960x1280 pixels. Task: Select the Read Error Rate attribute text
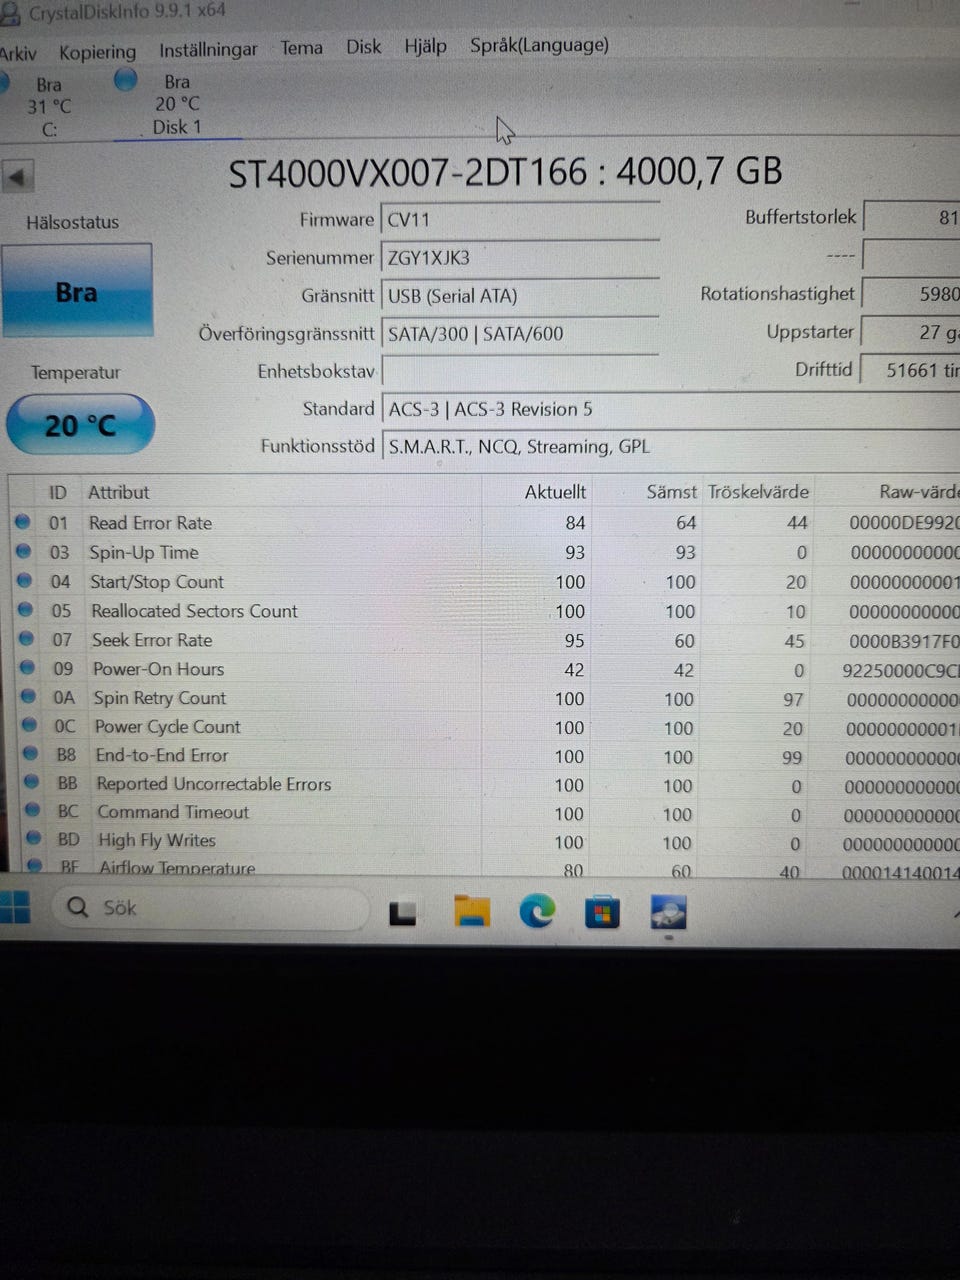click(150, 523)
